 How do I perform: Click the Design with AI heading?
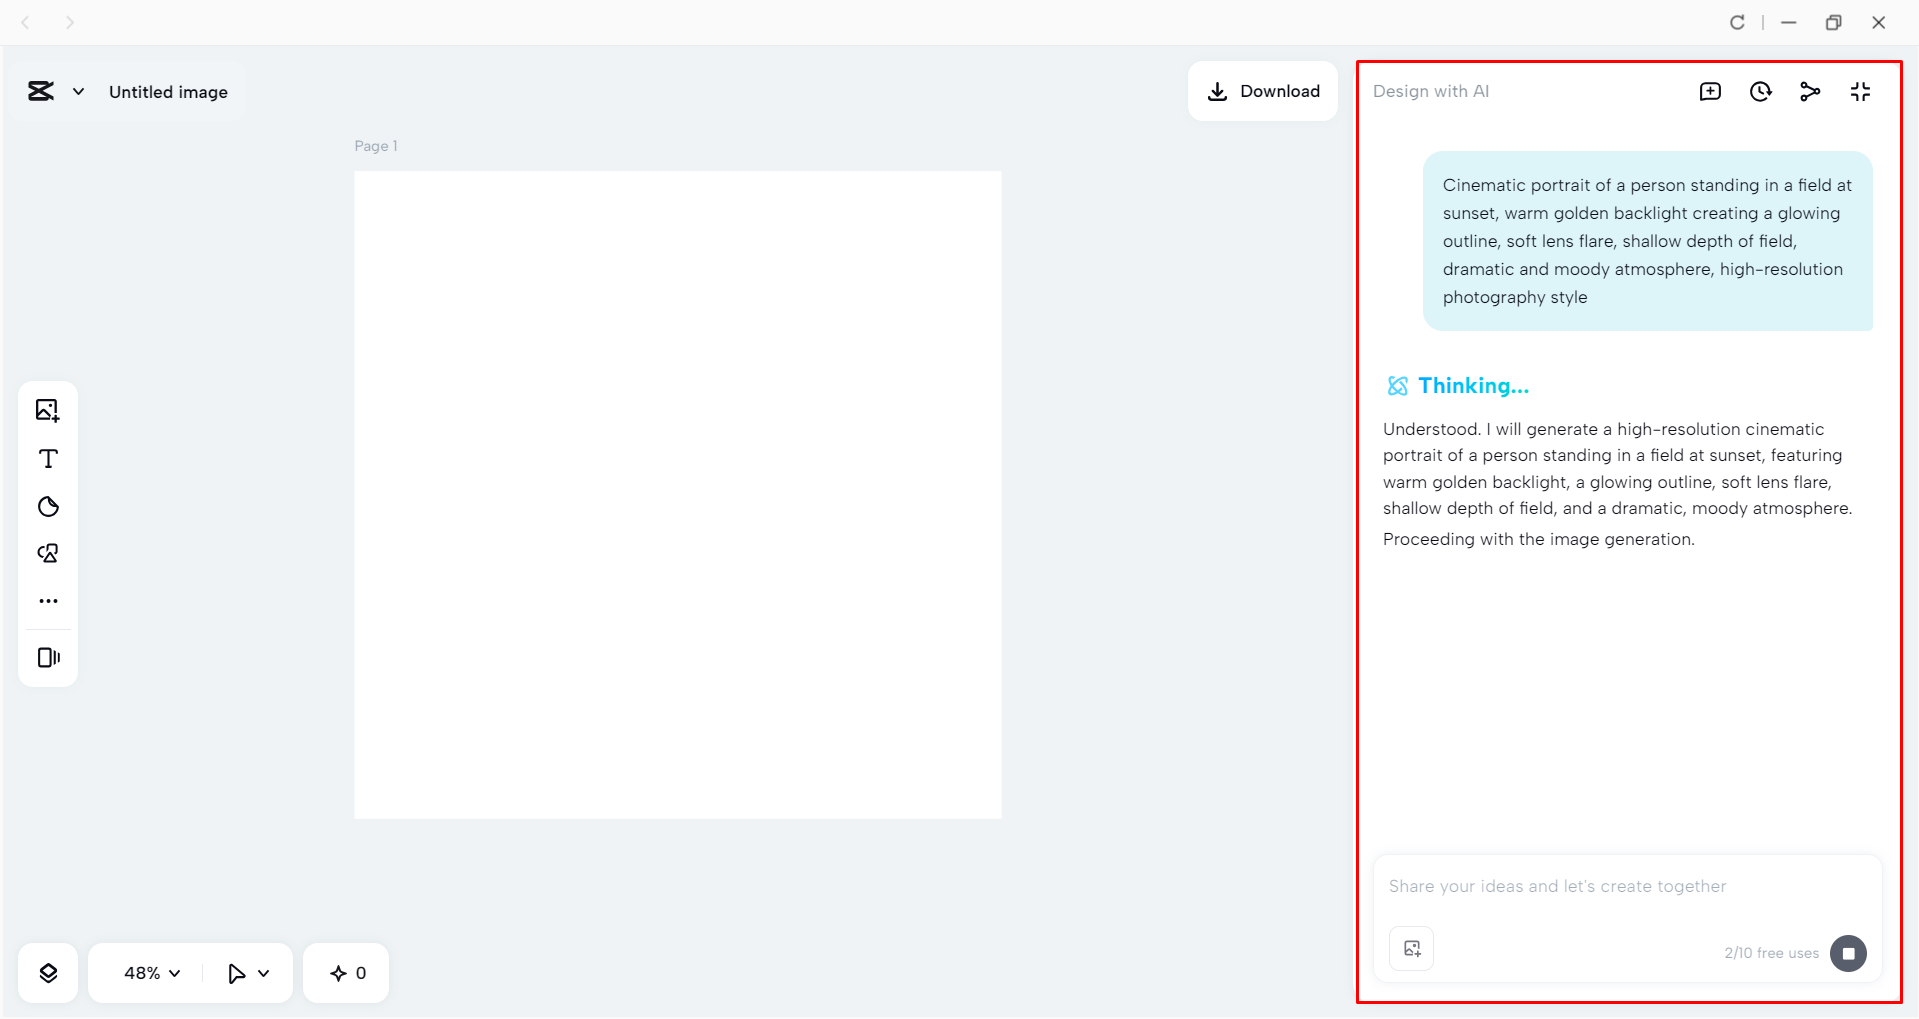click(1431, 91)
